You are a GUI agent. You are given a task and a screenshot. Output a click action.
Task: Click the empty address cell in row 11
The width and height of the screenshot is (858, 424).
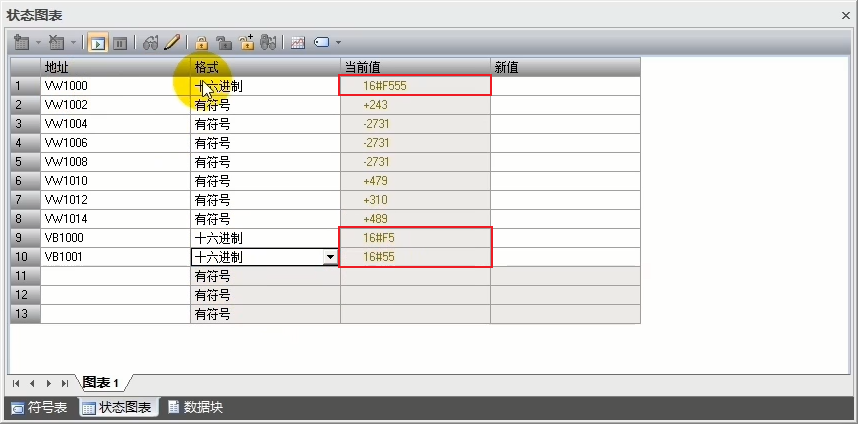[x=115, y=276]
